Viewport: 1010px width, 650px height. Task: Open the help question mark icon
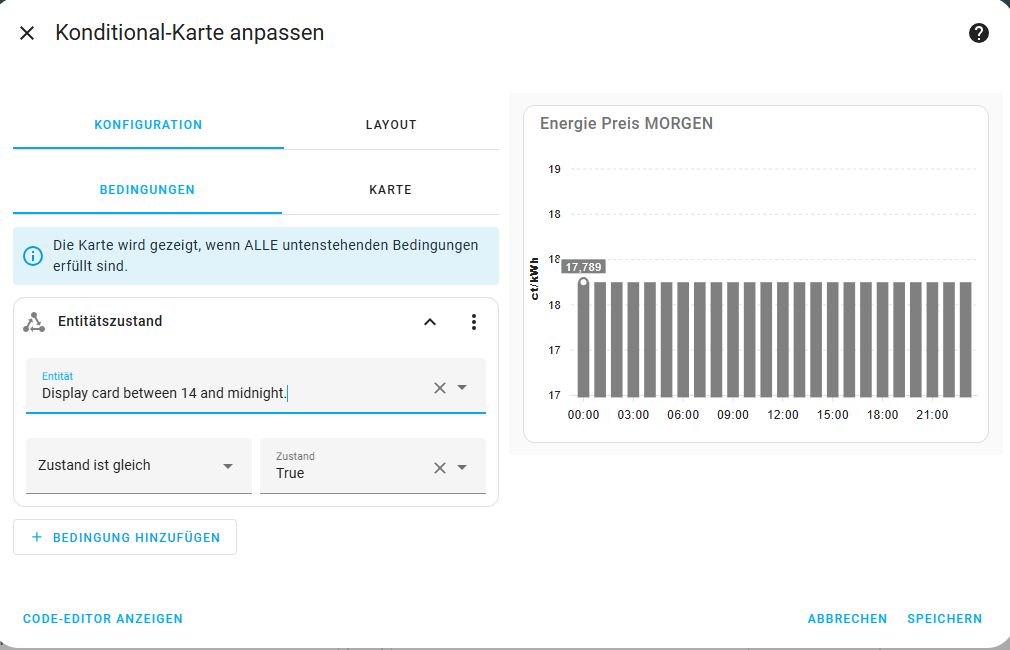978,33
